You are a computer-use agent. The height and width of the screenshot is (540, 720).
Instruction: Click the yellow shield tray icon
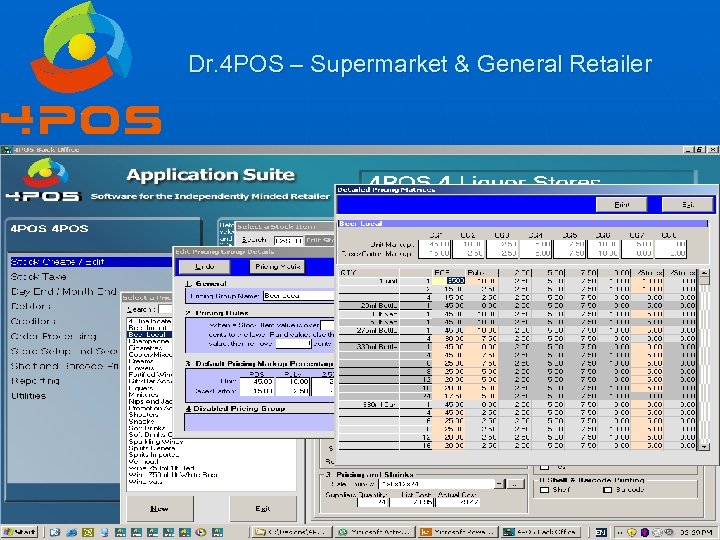click(632, 532)
